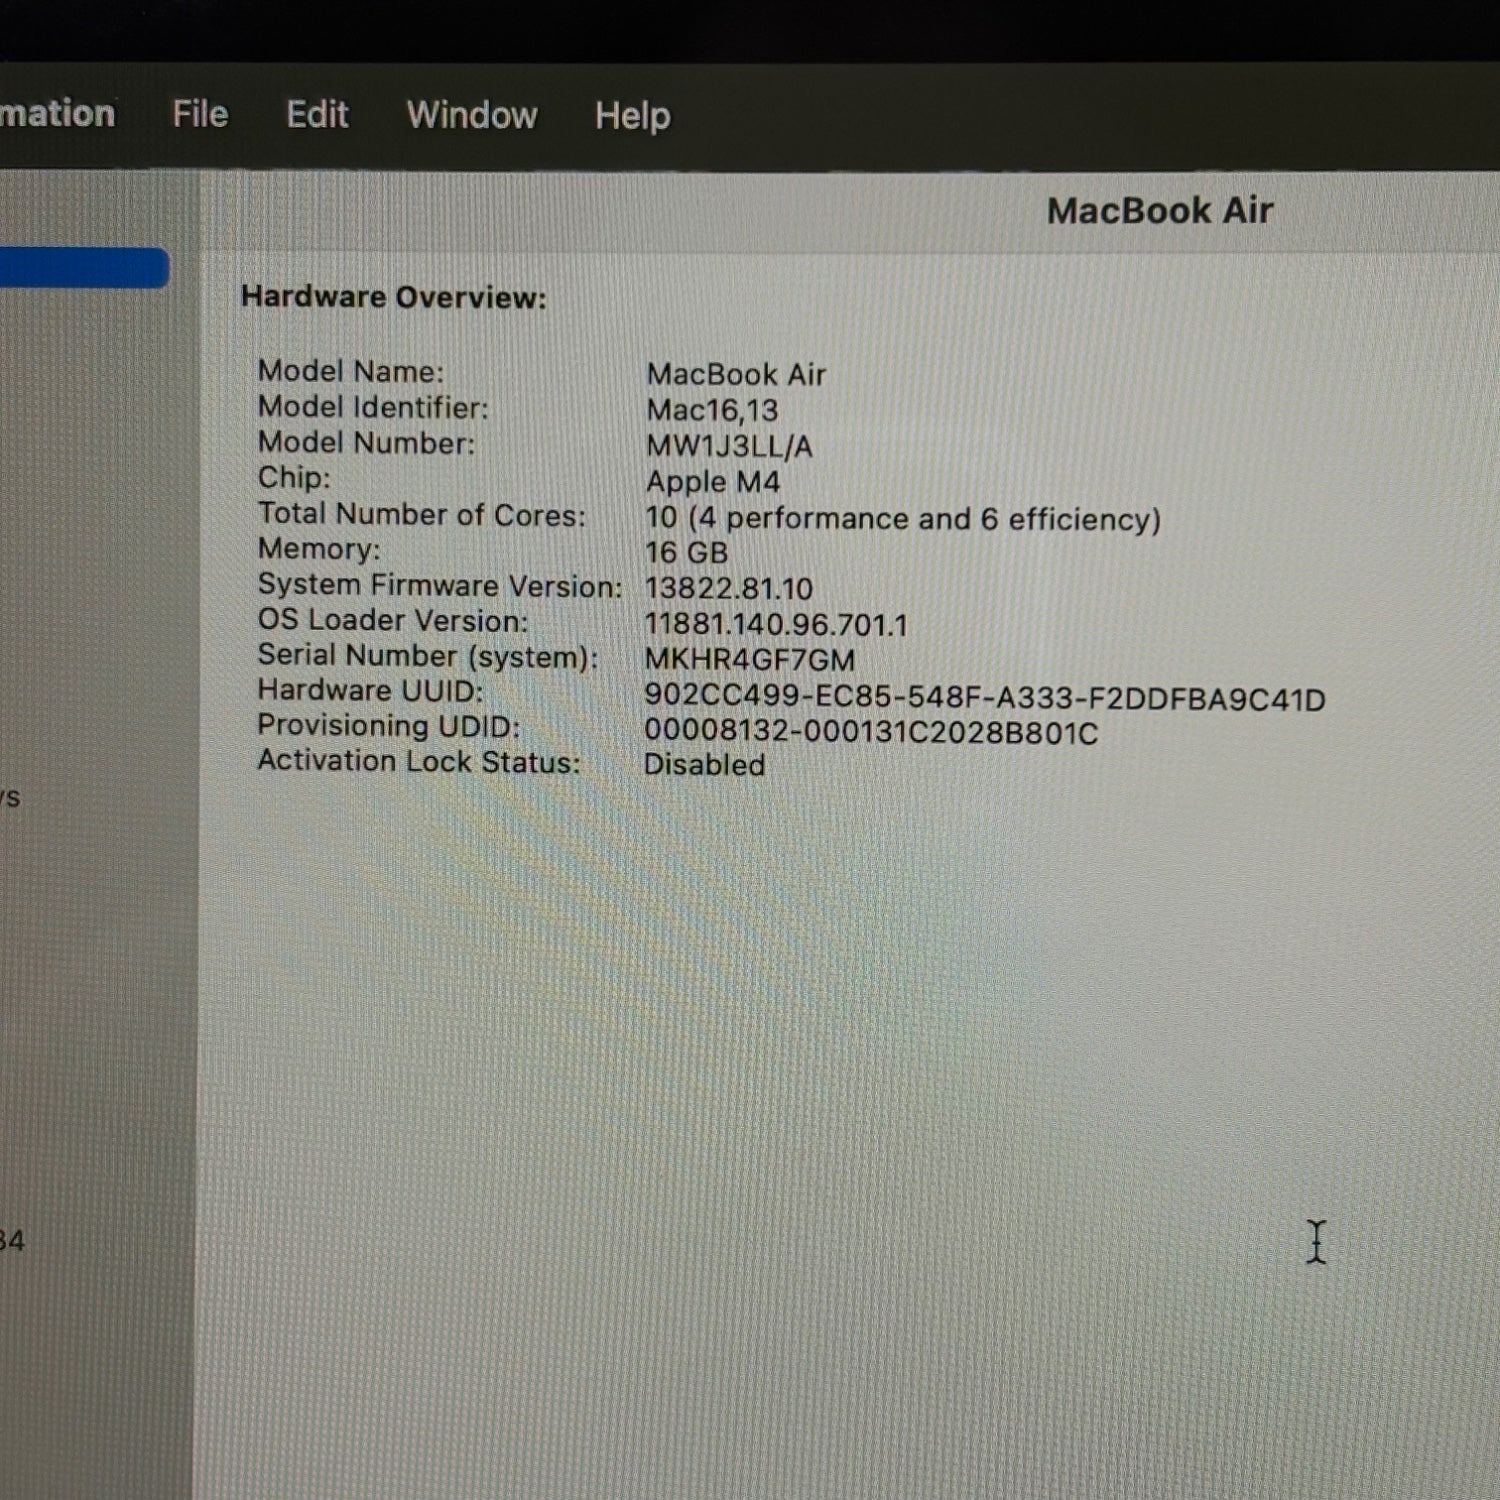1500x1500 pixels.
Task: Select the Model Number label
Action: point(366,443)
